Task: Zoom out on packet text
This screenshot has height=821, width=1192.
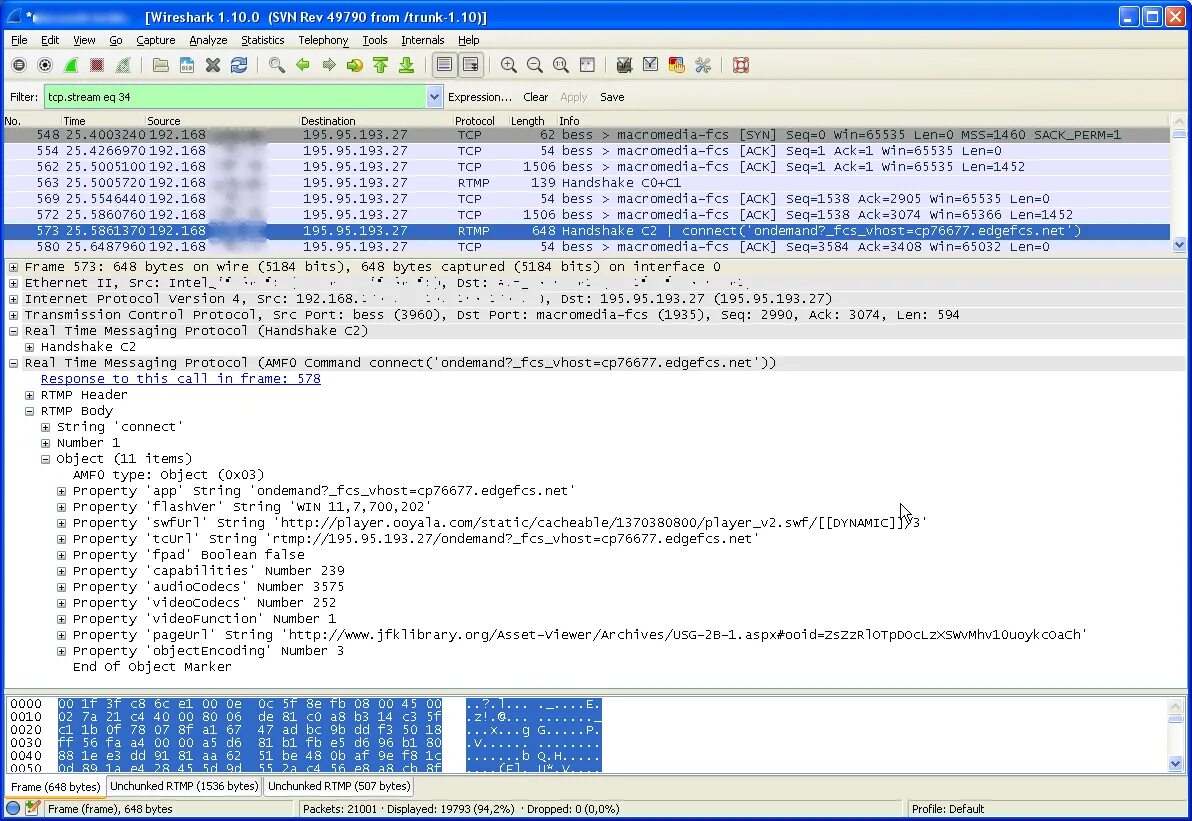Action: (534, 65)
